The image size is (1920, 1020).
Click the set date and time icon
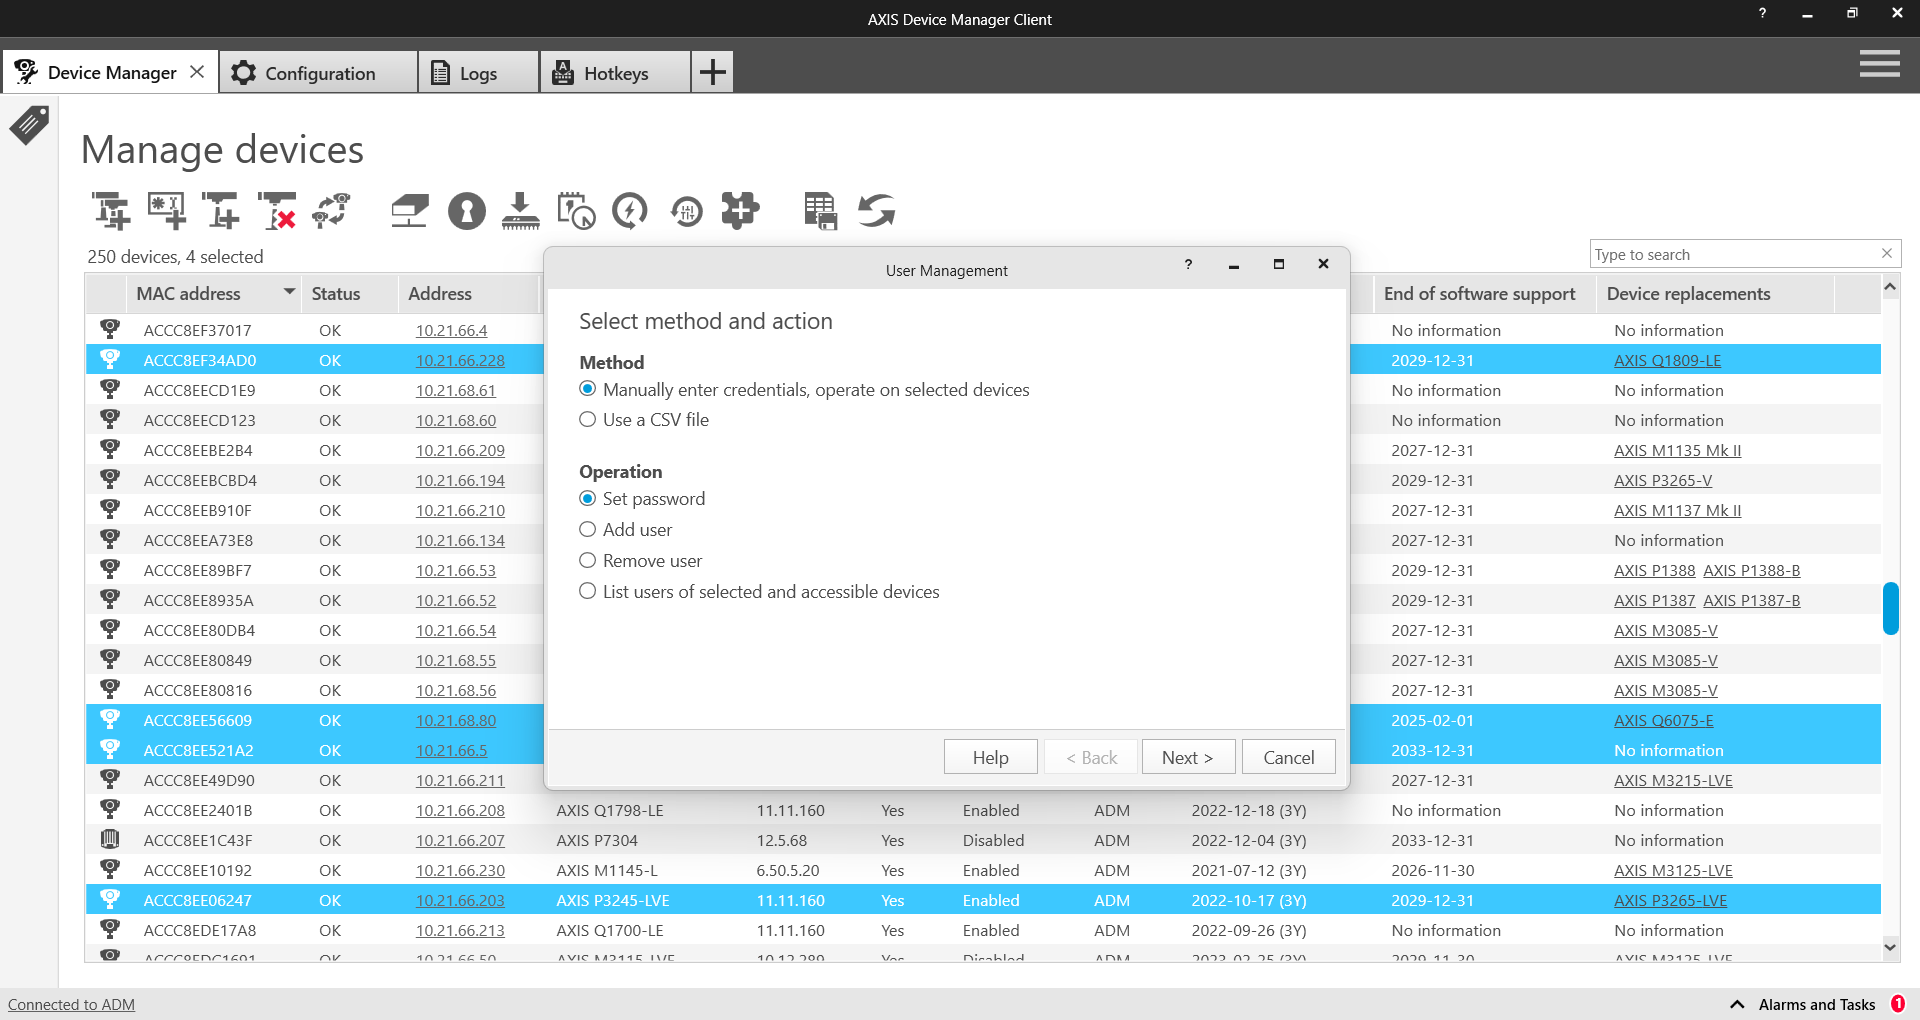(576, 211)
